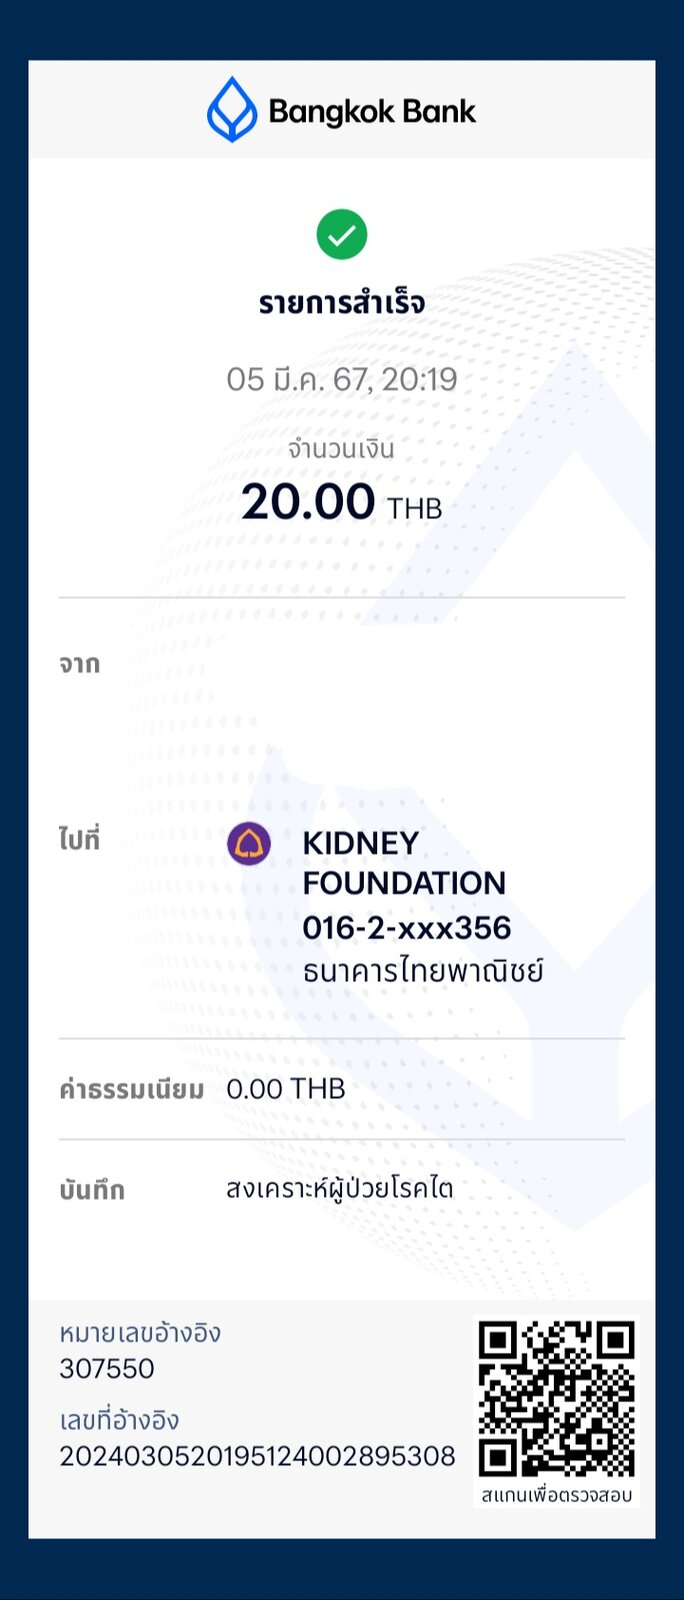Image resolution: width=684 pixels, height=1600 pixels.
Task: Click the 20.00 THB amount
Action: click(x=342, y=502)
